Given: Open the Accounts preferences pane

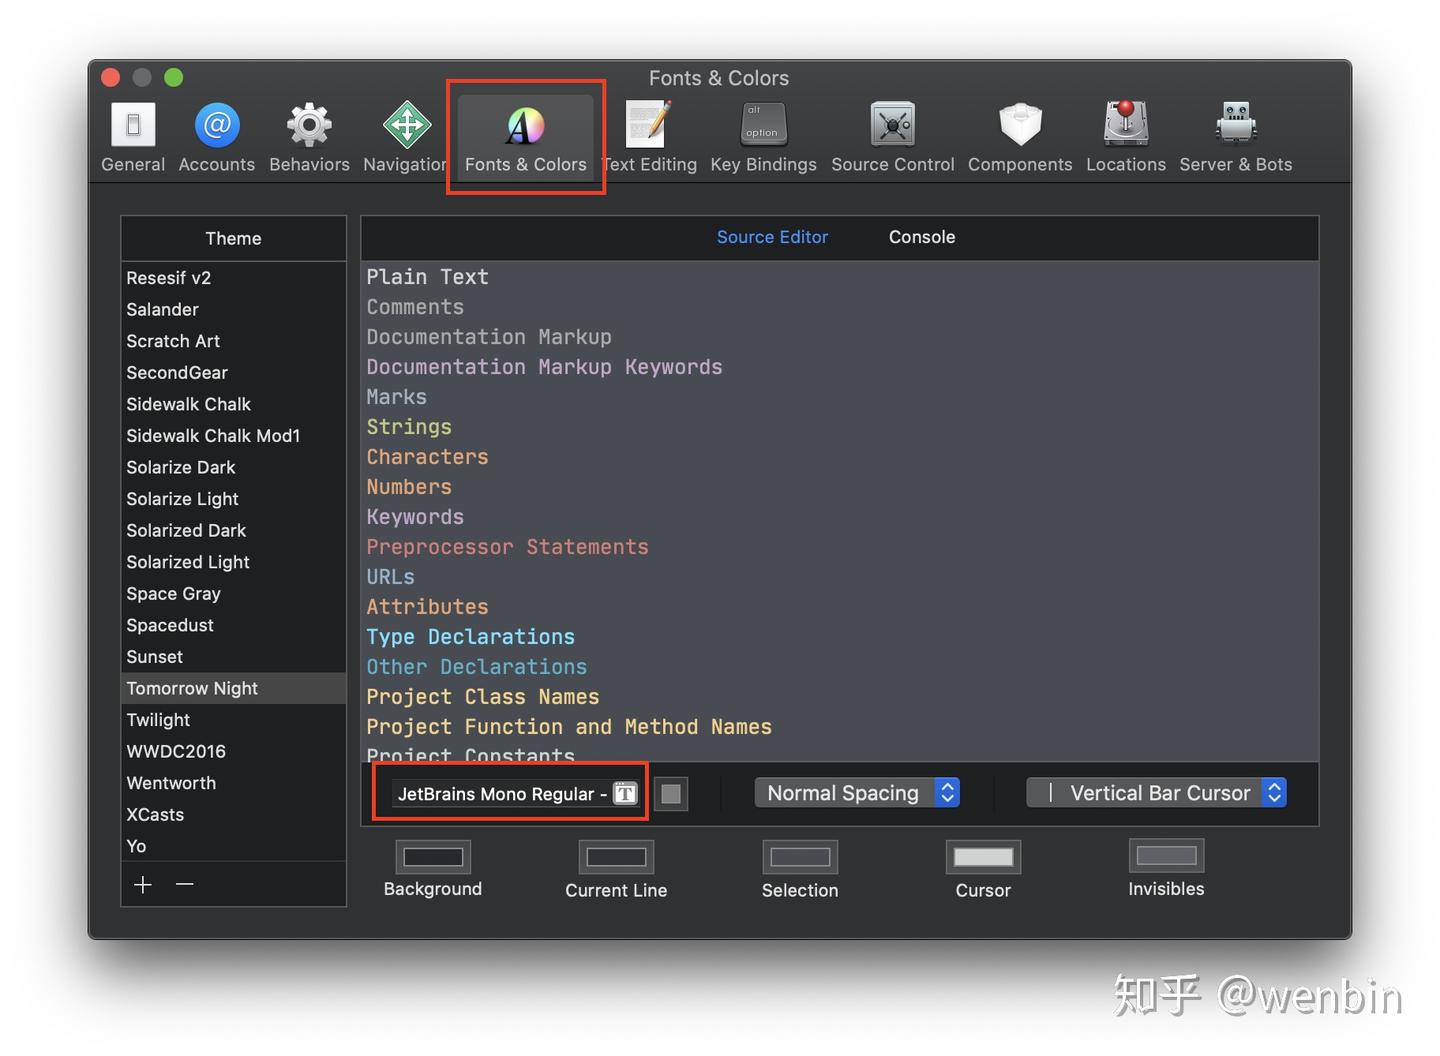Looking at the screenshot, I should [217, 138].
